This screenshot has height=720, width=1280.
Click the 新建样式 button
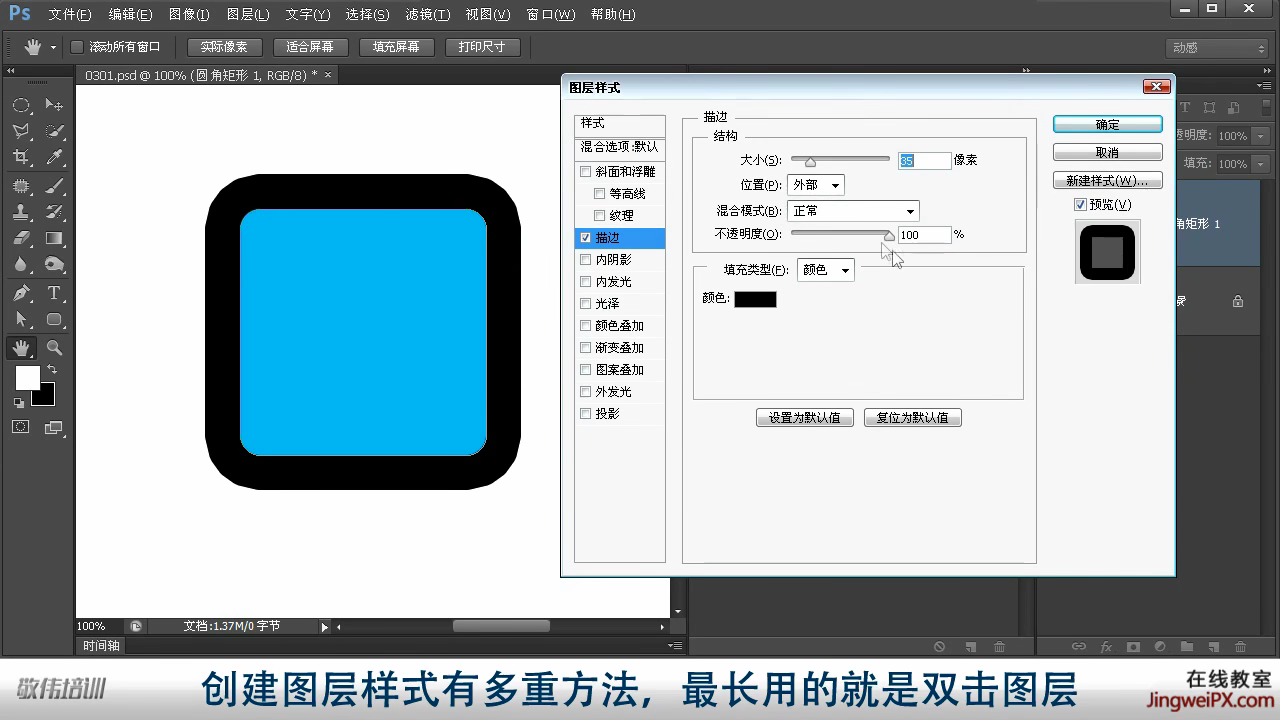[1108, 181]
